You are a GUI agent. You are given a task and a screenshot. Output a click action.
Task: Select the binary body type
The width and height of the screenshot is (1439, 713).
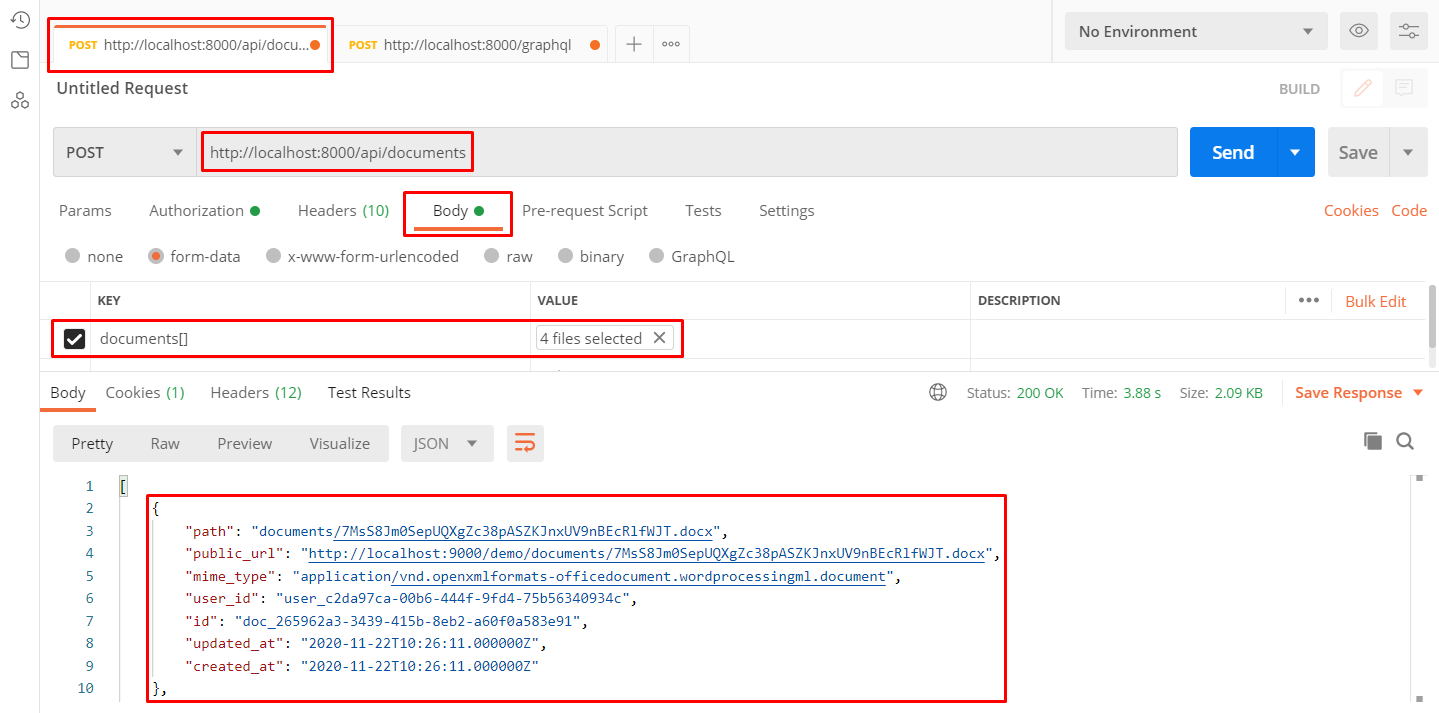566,256
